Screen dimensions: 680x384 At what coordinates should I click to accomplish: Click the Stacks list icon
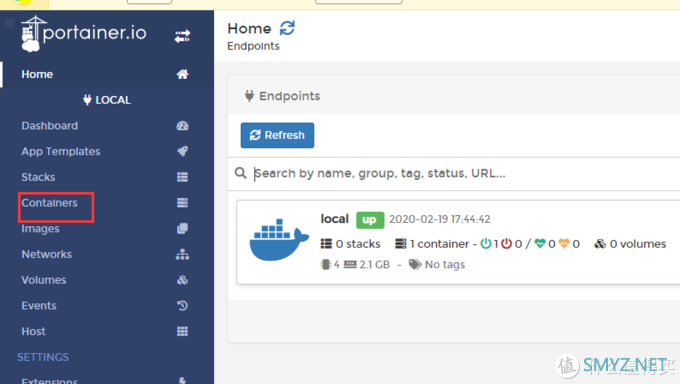[x=182, y=177]
